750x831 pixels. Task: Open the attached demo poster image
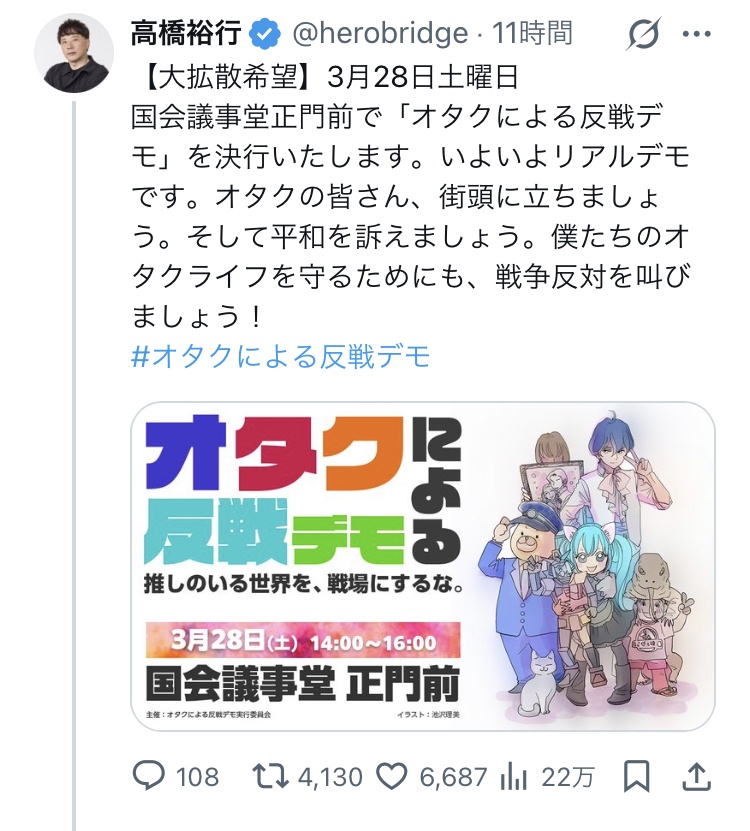[x=423, y=567]
